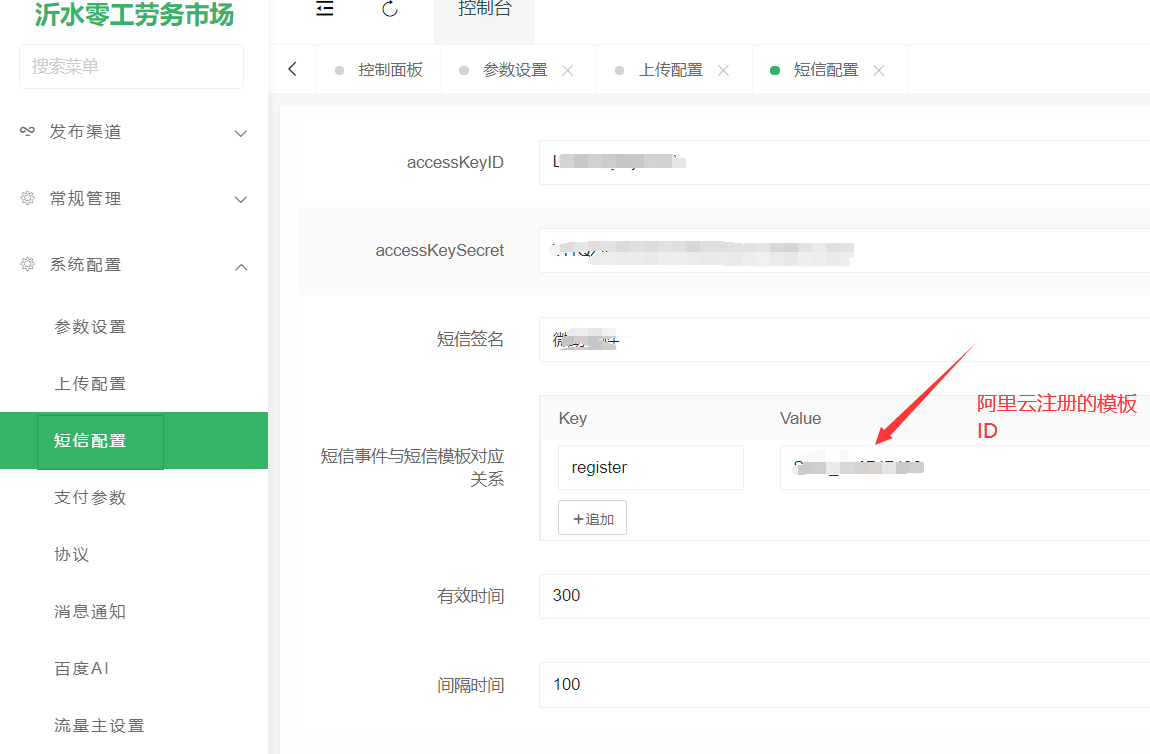Close the 上传配置 tab

coord(724,70)
